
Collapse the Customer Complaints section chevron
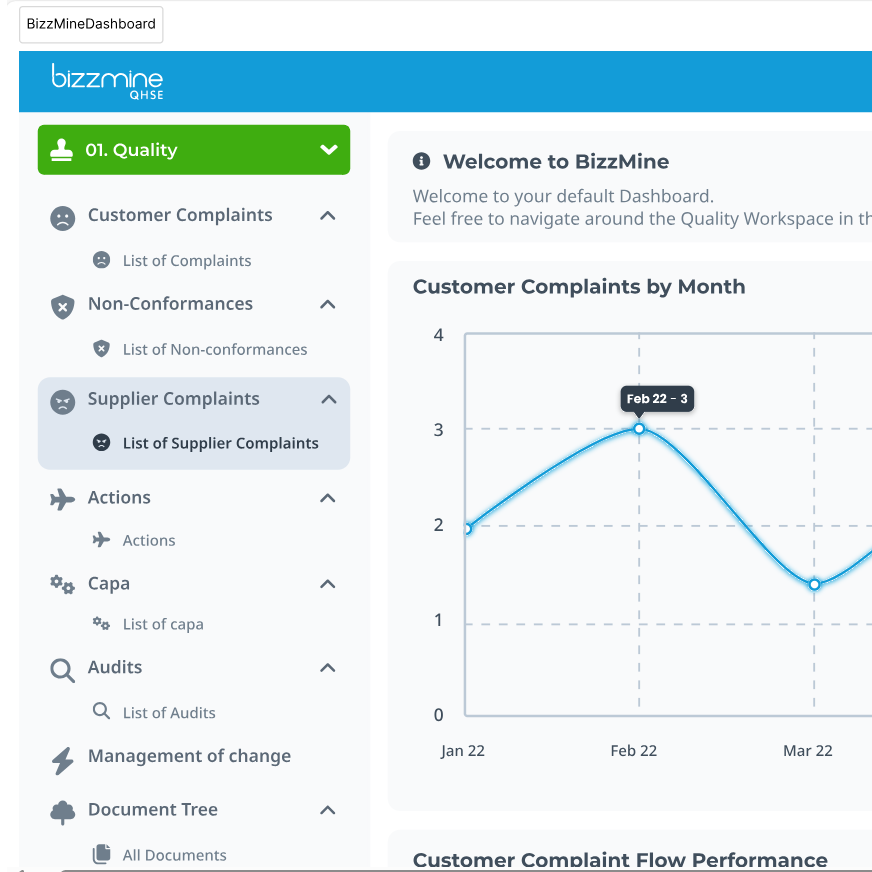tap(328, 216)
